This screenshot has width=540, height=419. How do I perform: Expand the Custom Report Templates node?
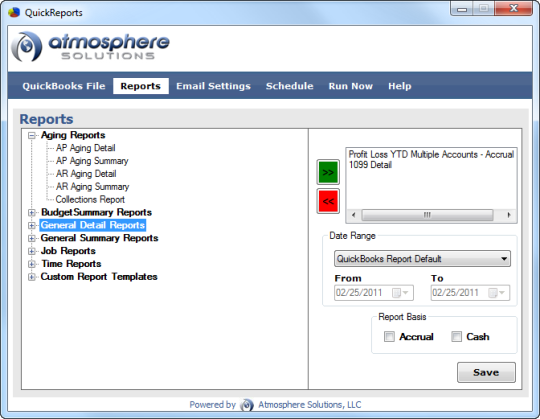coord(32,277)
